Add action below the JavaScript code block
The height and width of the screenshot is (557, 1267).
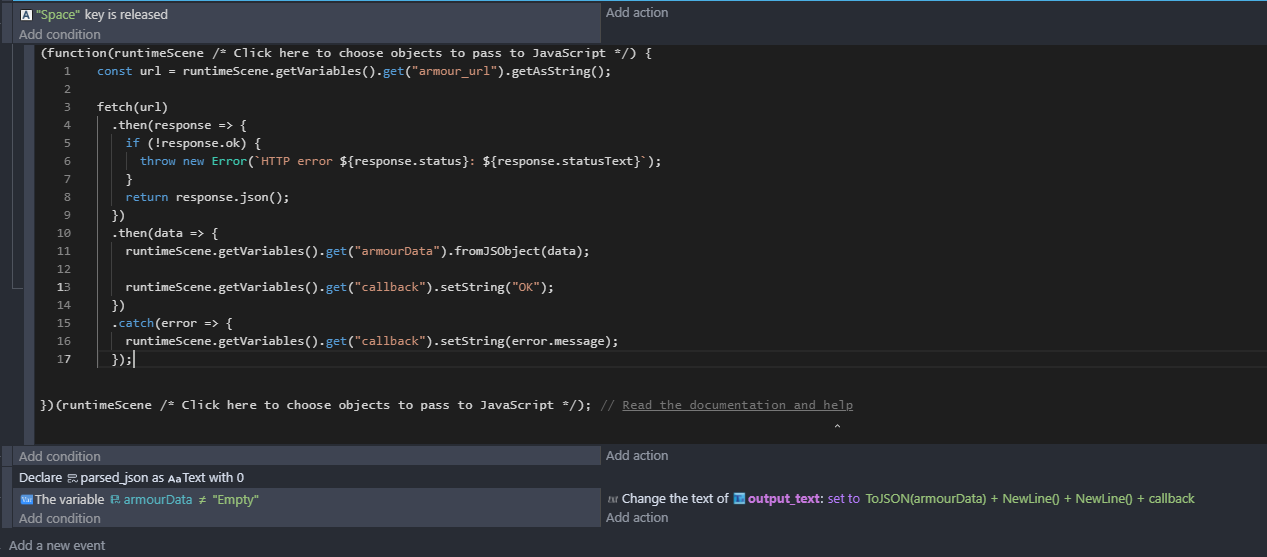pos(637,455)
